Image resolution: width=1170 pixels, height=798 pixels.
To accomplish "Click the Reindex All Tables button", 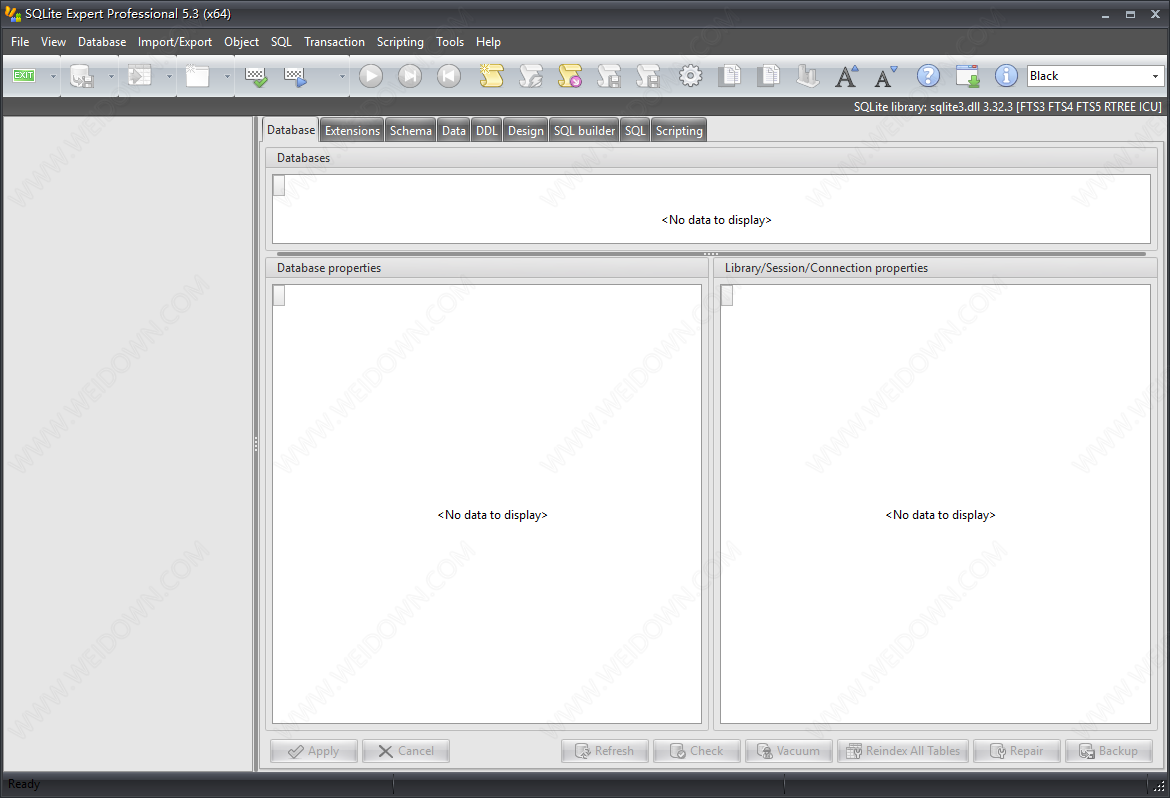I will pyautogui.click(x=903, y=751).
